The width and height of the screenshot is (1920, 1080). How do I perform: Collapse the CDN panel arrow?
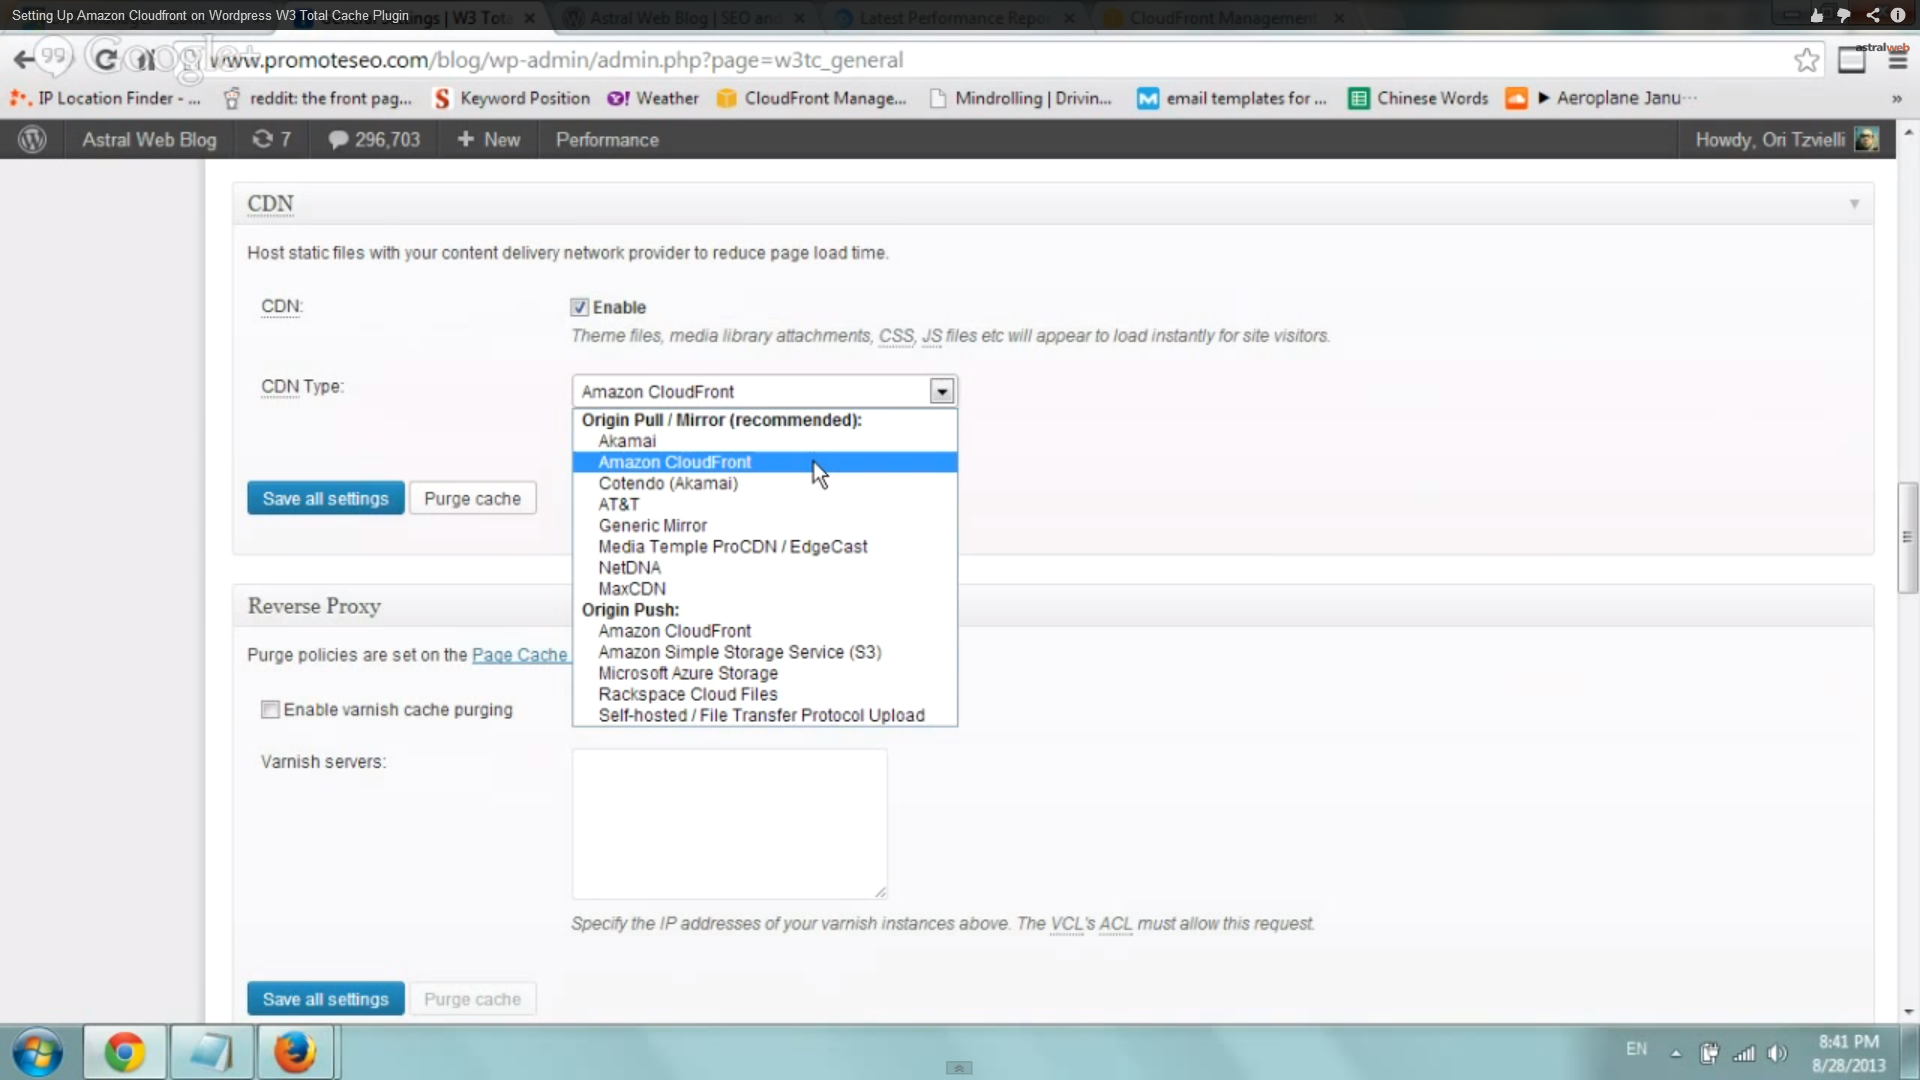[x=1854, y=204]
